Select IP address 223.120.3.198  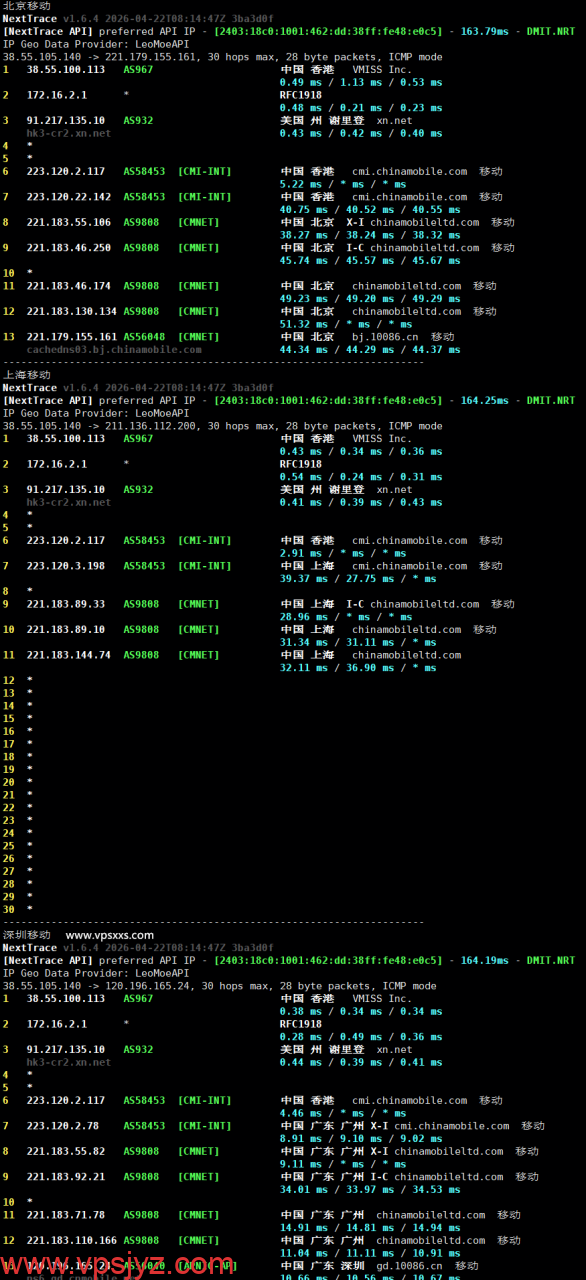coord(66,566)
